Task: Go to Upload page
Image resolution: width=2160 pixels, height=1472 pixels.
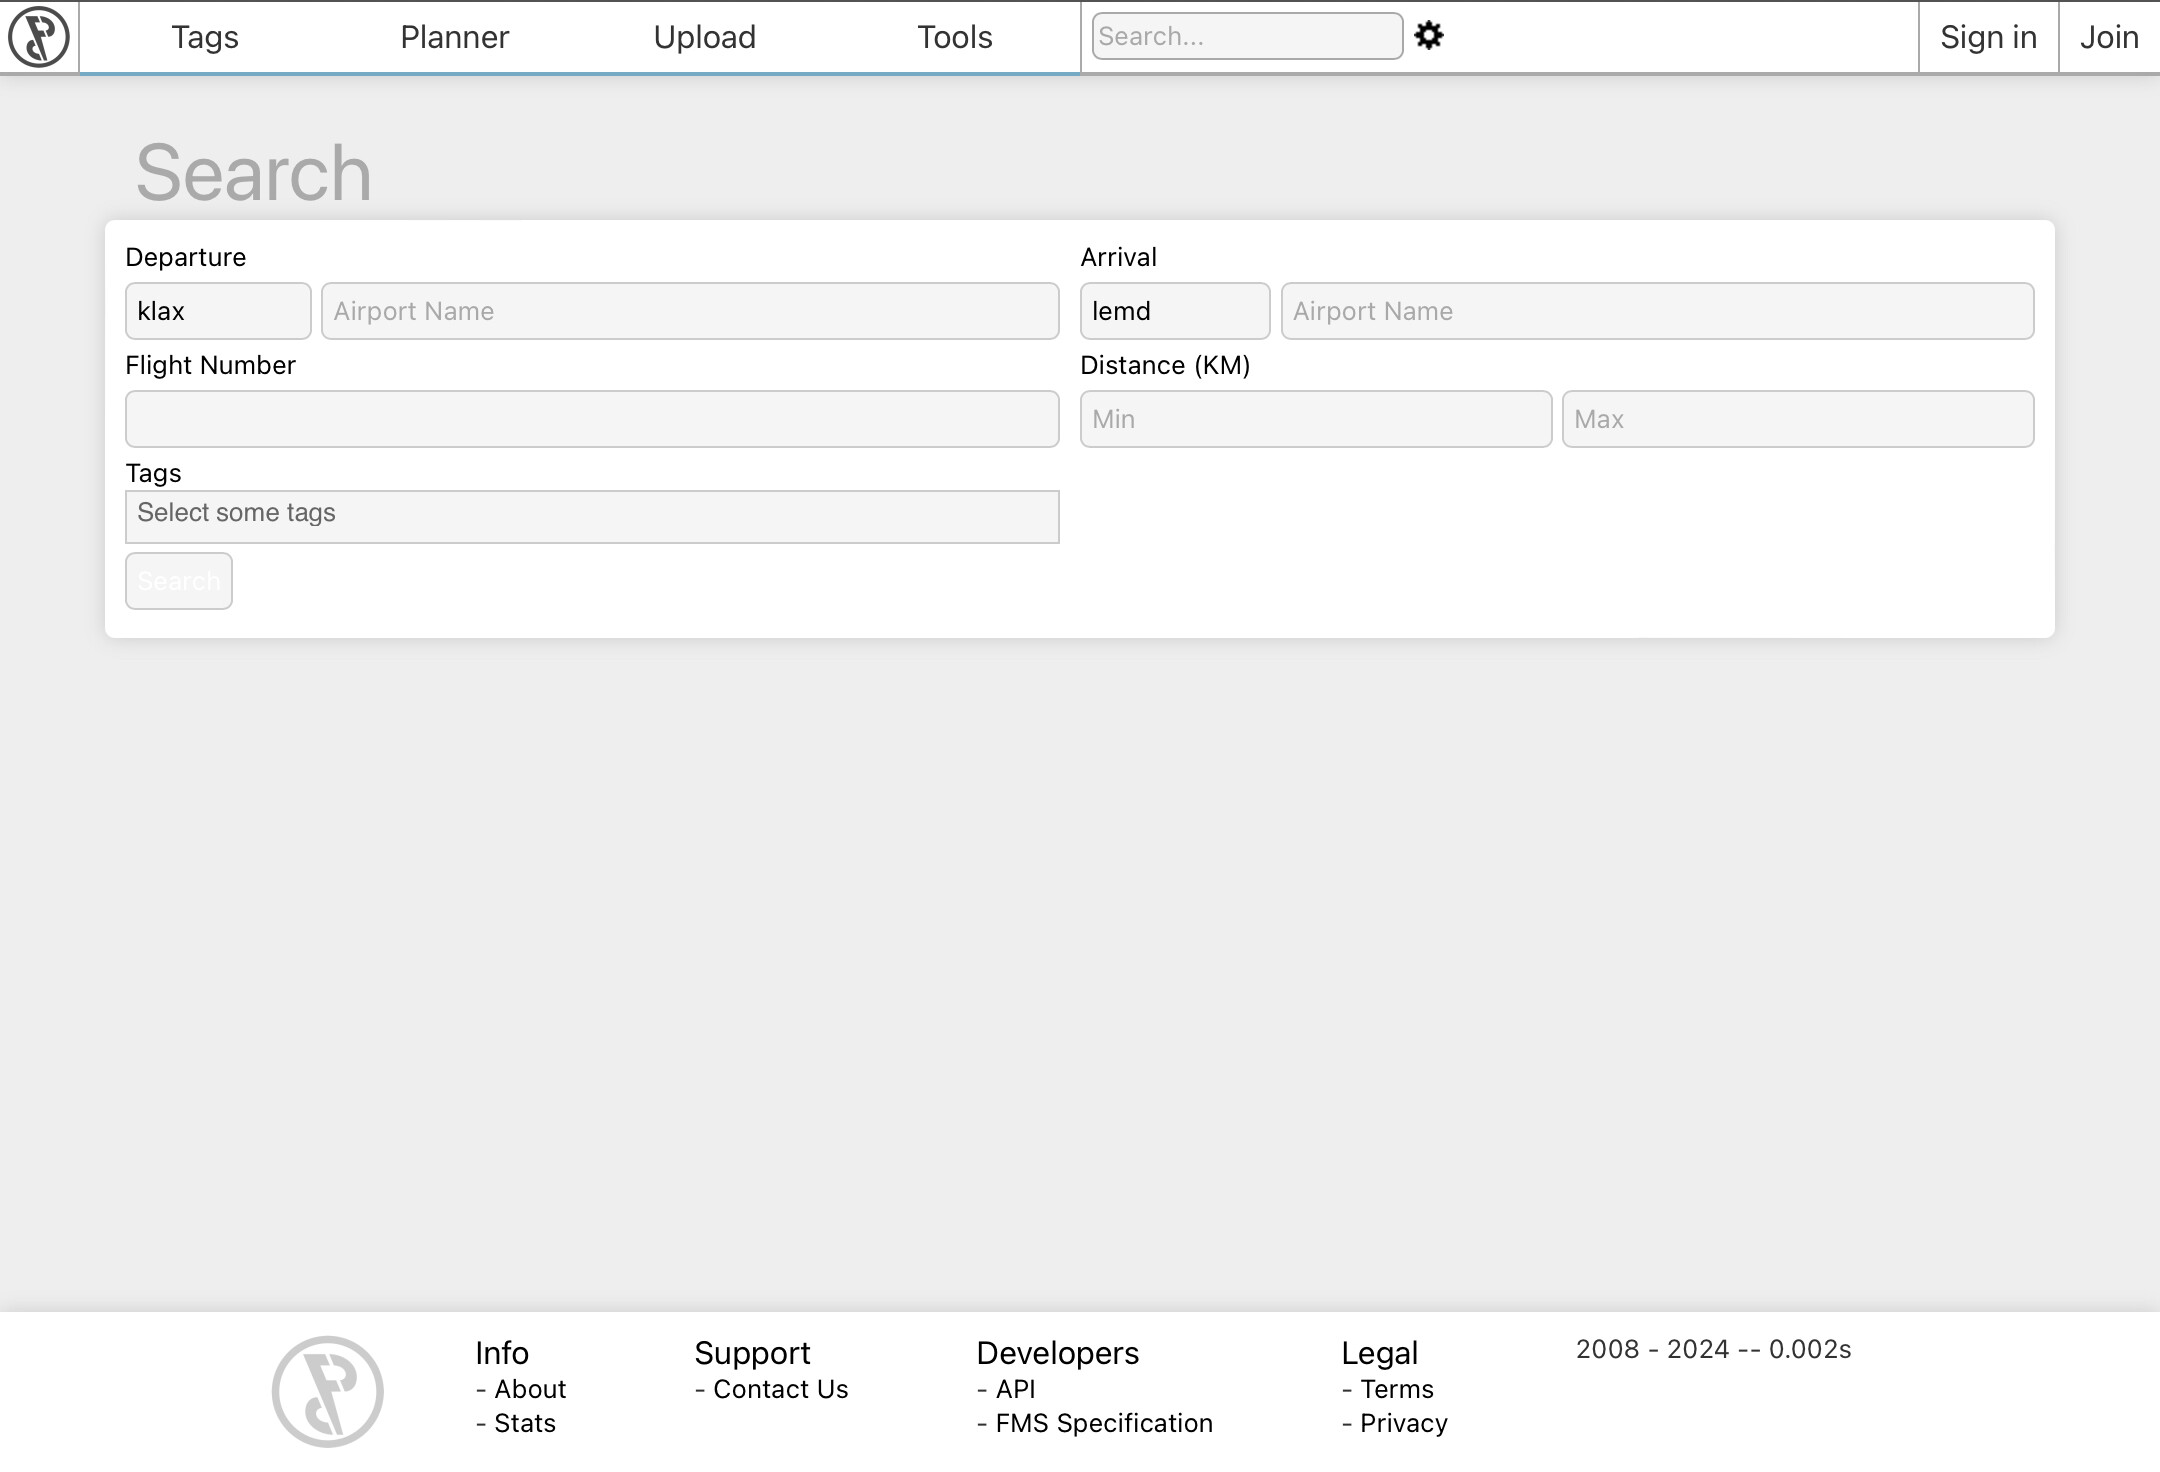Action: 704,37
